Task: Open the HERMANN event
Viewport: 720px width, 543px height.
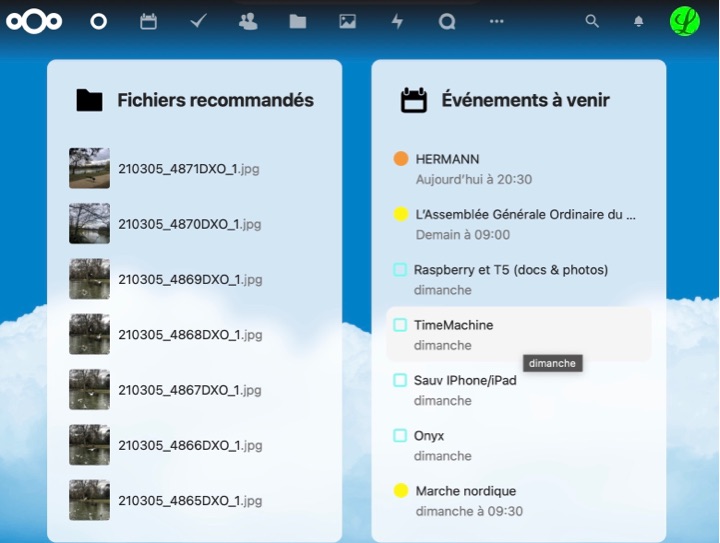Action: (x=447, y=159)
